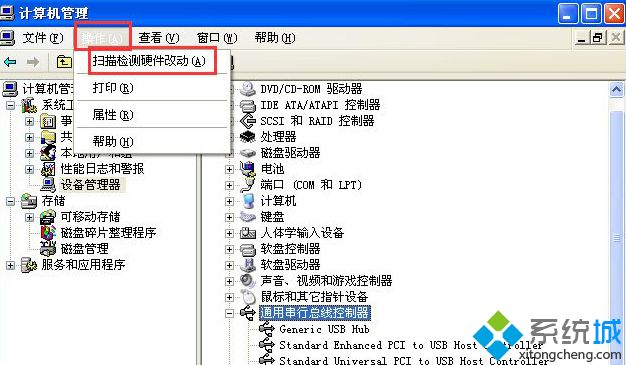Expand the 服务和应用程序 tree node
626x365 pixels.
(10, 265)
